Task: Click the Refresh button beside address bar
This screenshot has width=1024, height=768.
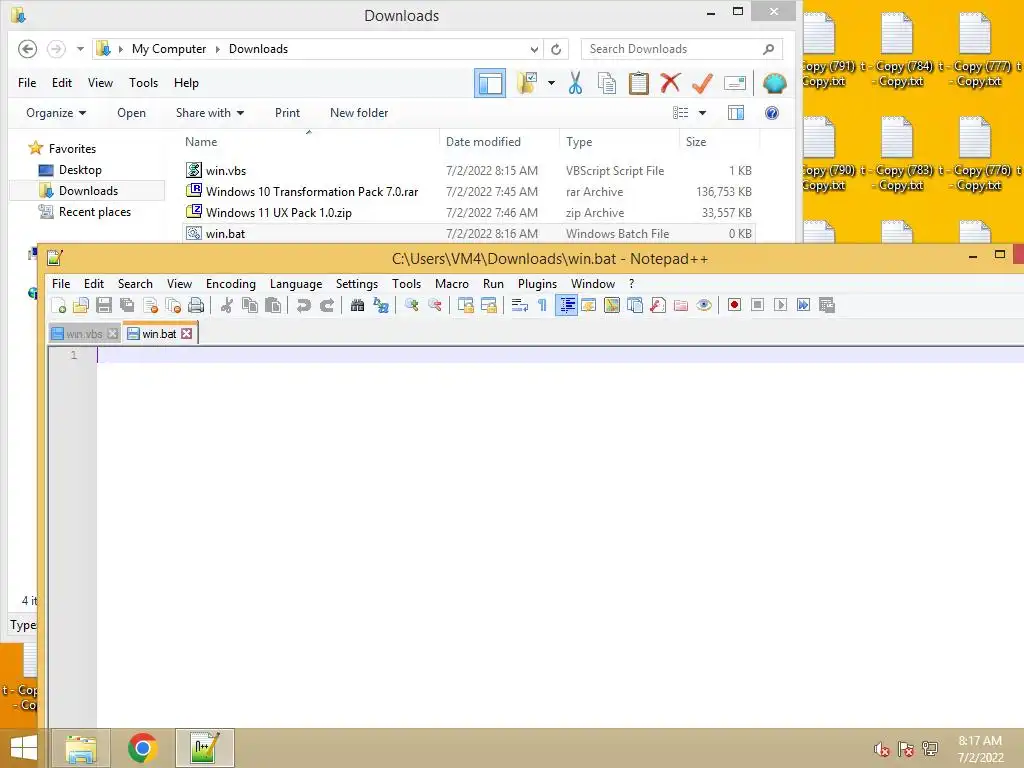Action: click(556, 49)
